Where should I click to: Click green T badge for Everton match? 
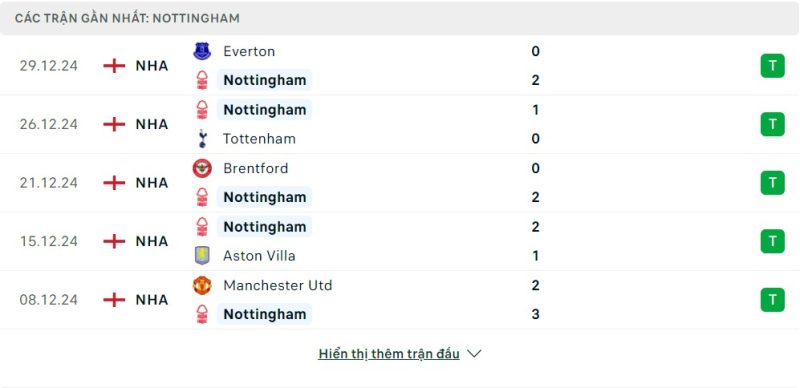772,66
